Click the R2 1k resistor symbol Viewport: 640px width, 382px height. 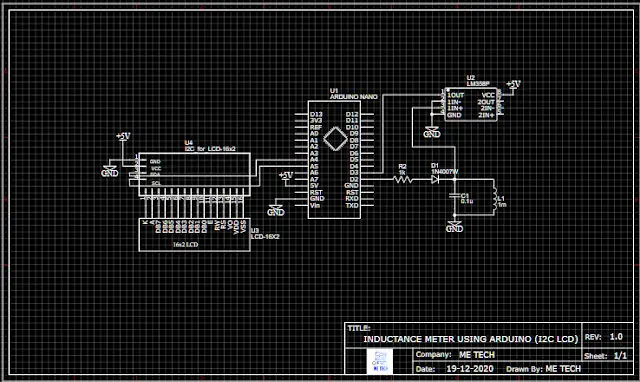[403, 179]
